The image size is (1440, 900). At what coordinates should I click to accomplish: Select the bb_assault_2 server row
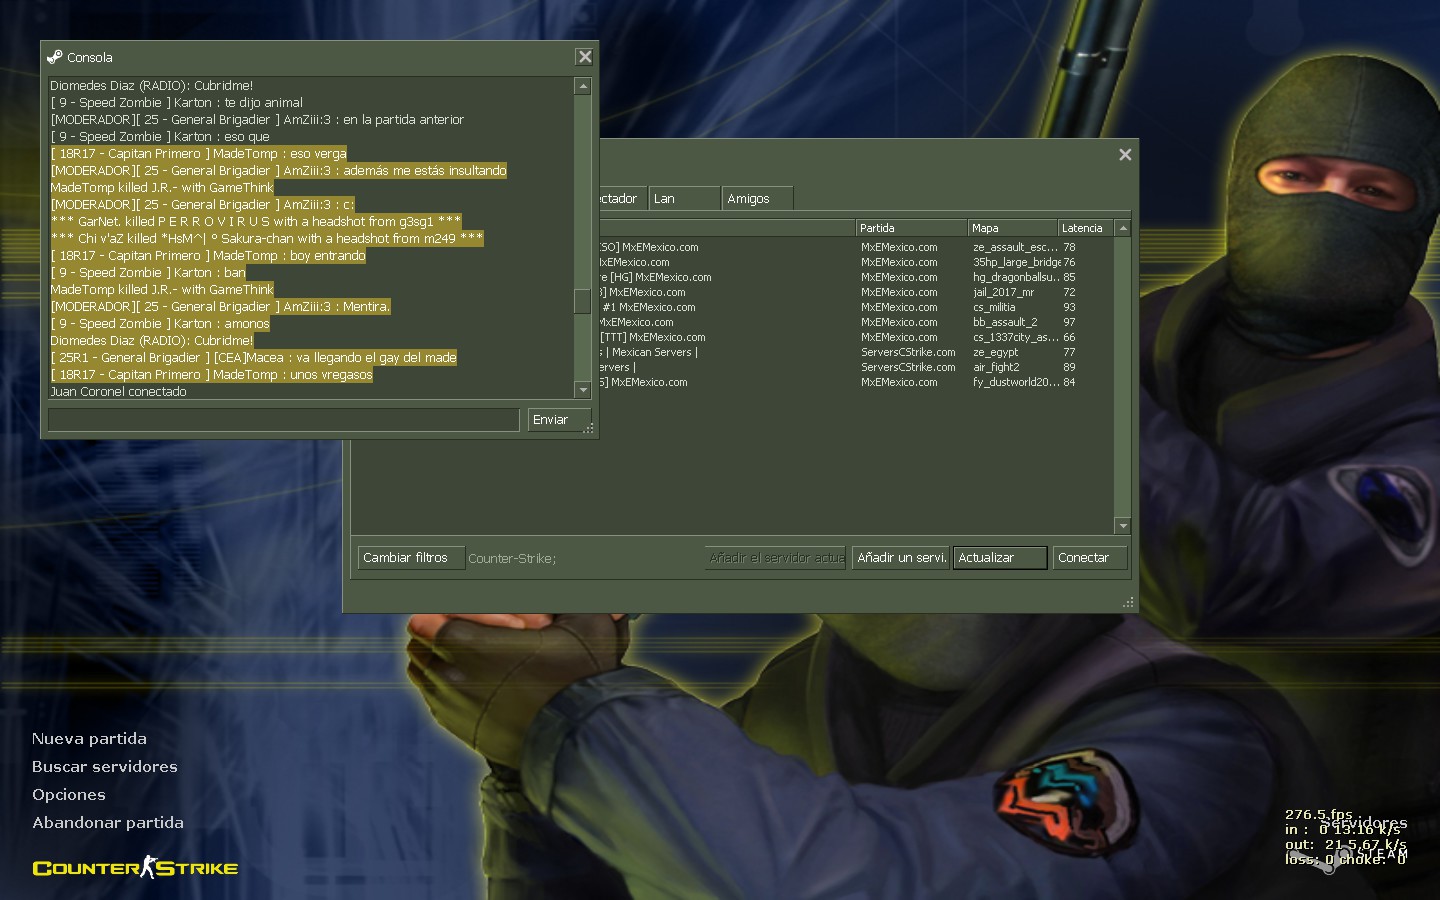pos(856,322)
